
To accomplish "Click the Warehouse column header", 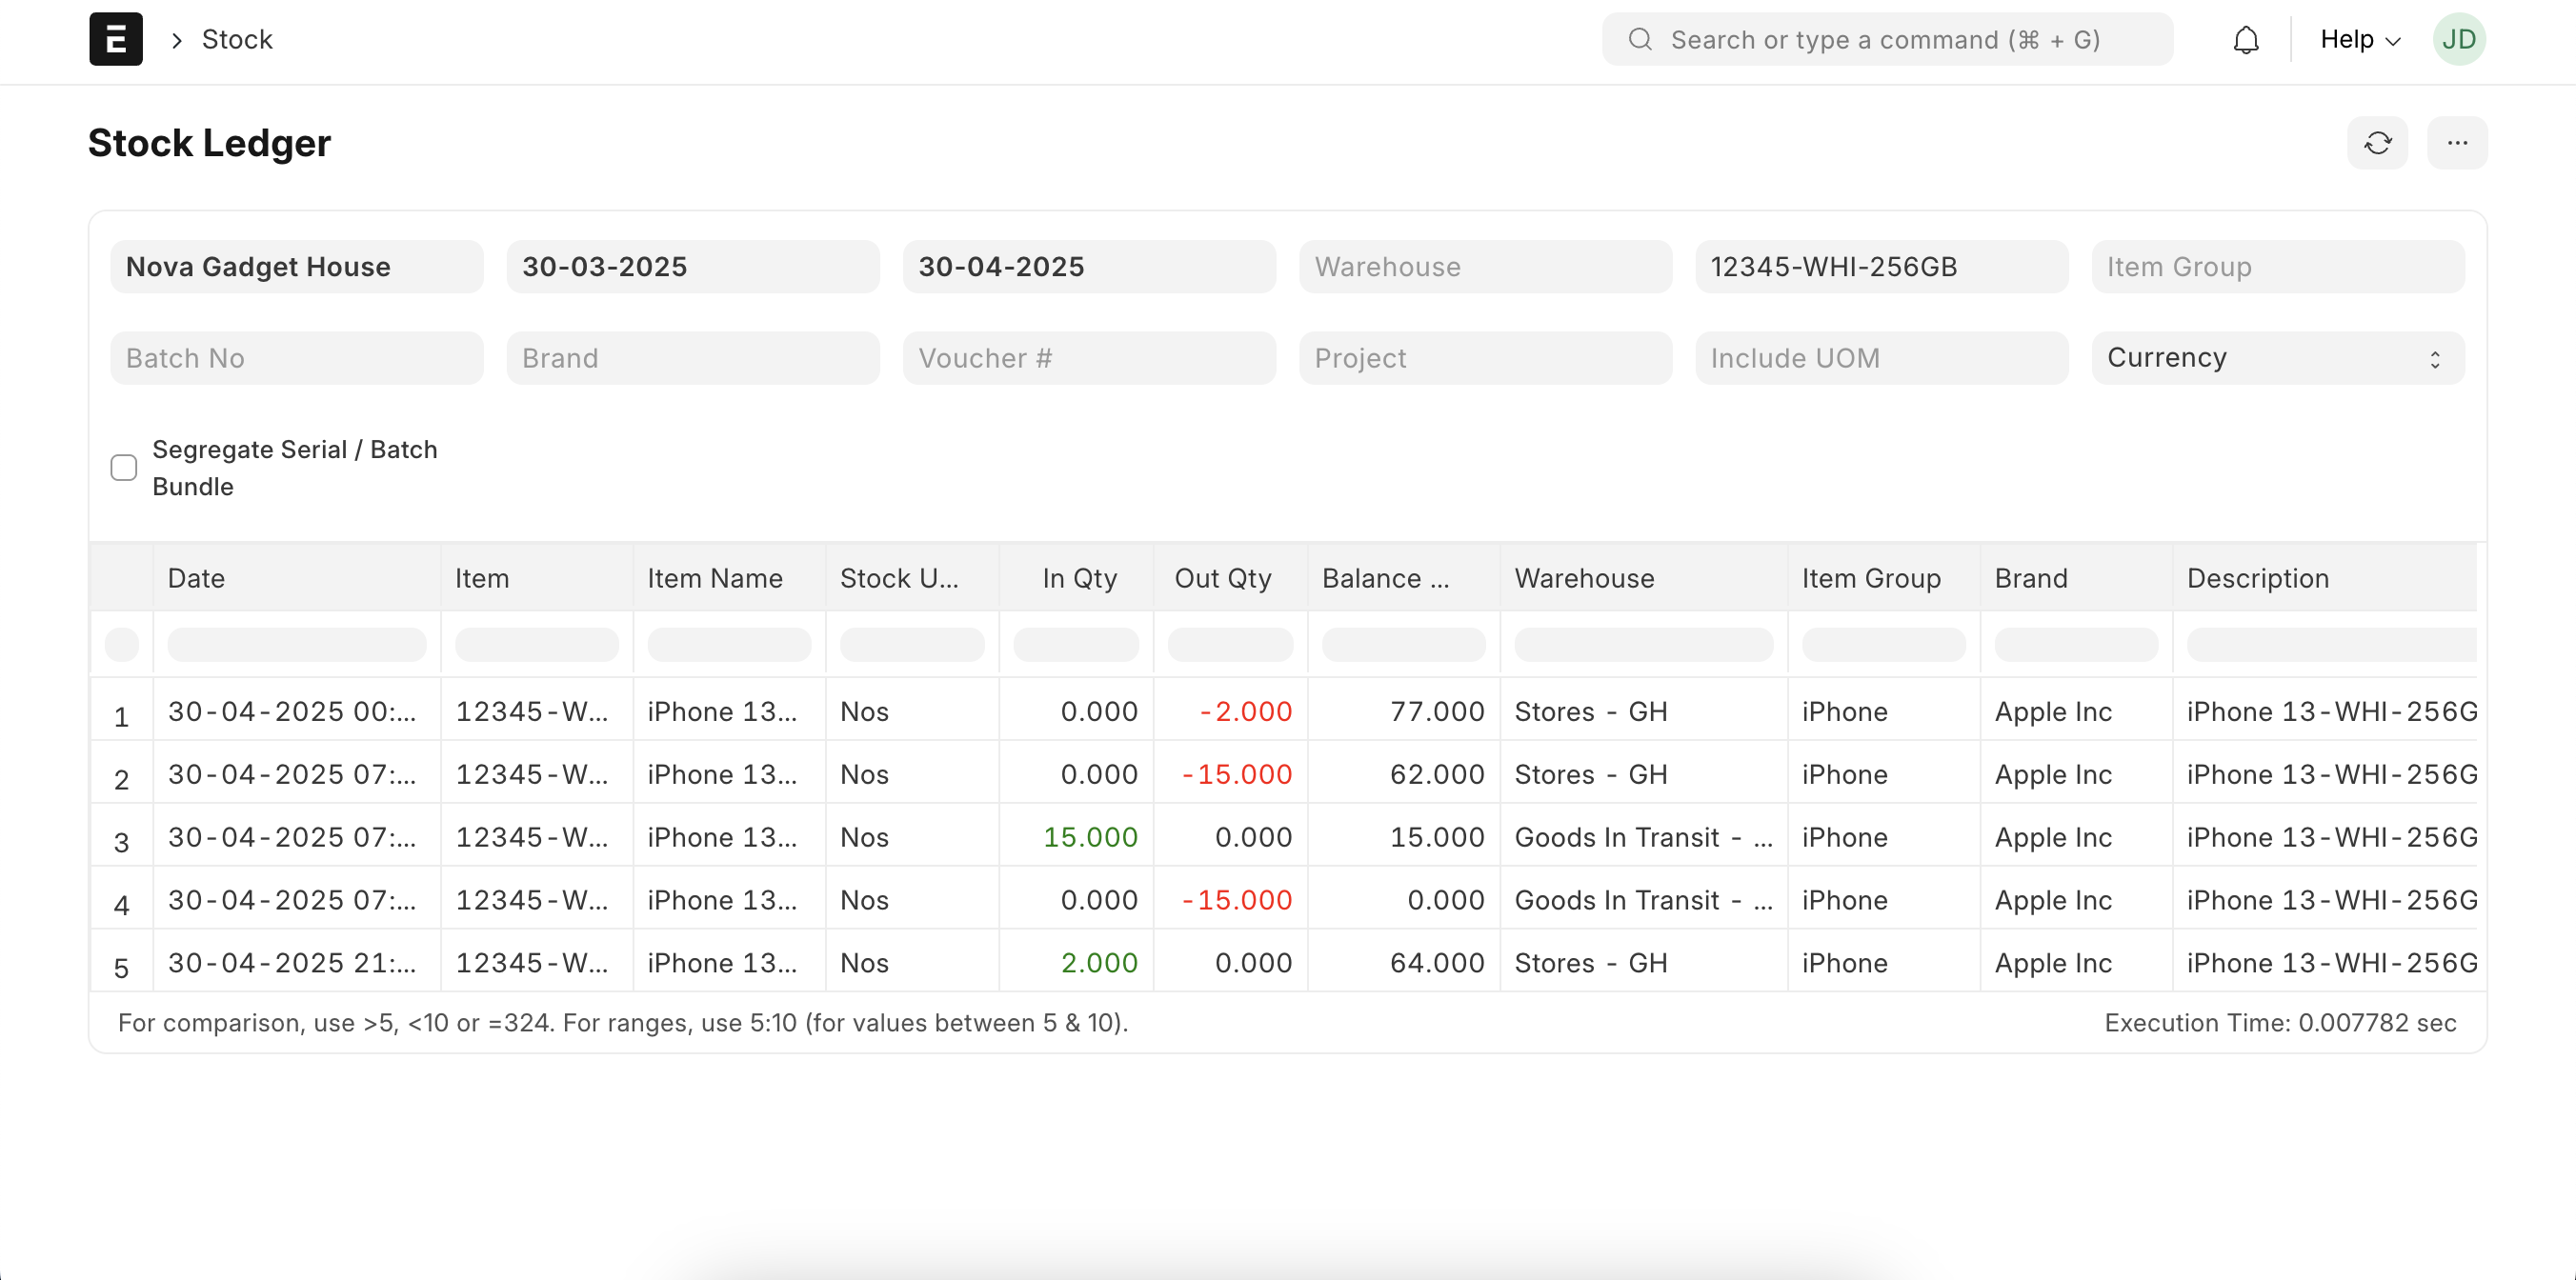I will 1644,578.
